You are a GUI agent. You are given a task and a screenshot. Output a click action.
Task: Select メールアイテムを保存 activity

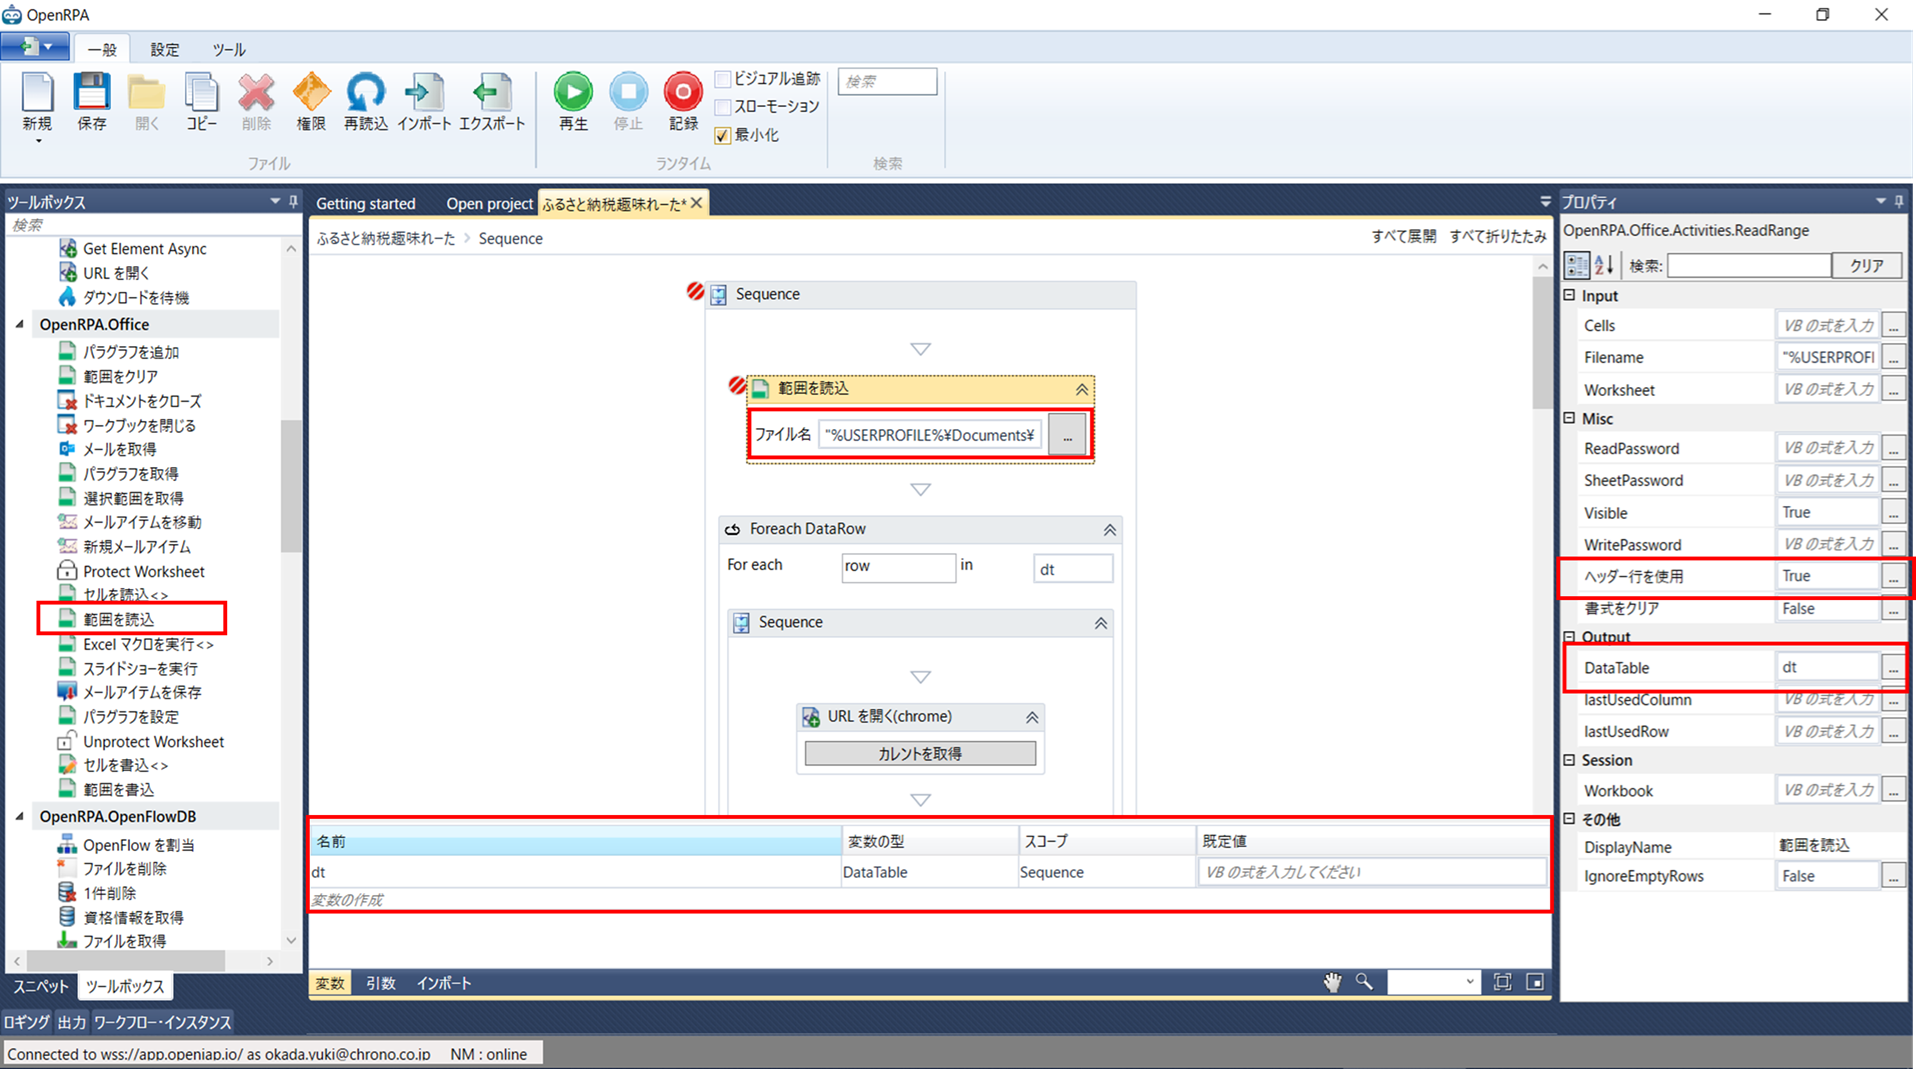[x=141, y=692]
